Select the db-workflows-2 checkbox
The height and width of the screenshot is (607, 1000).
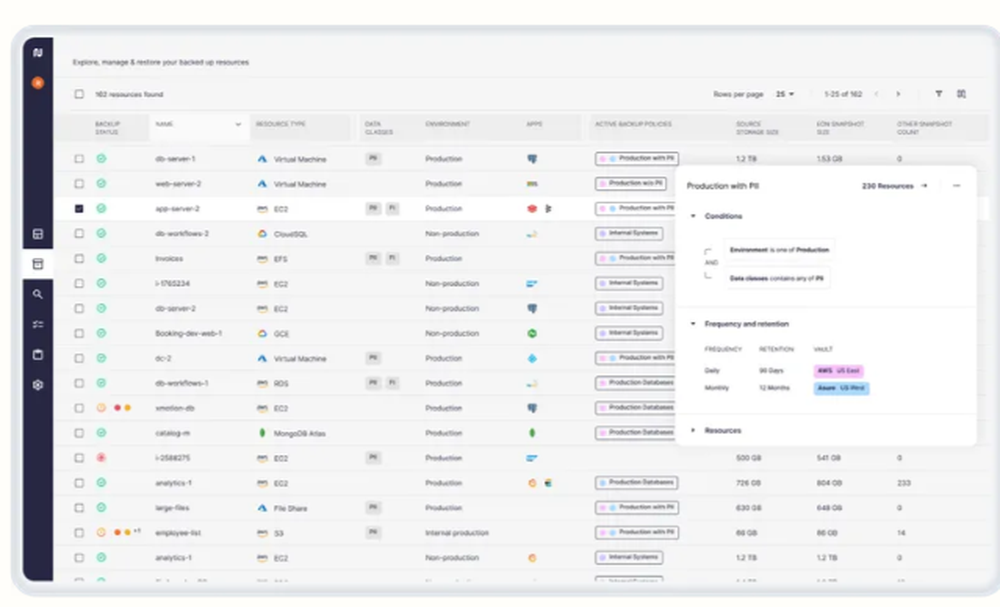[79, 233]
